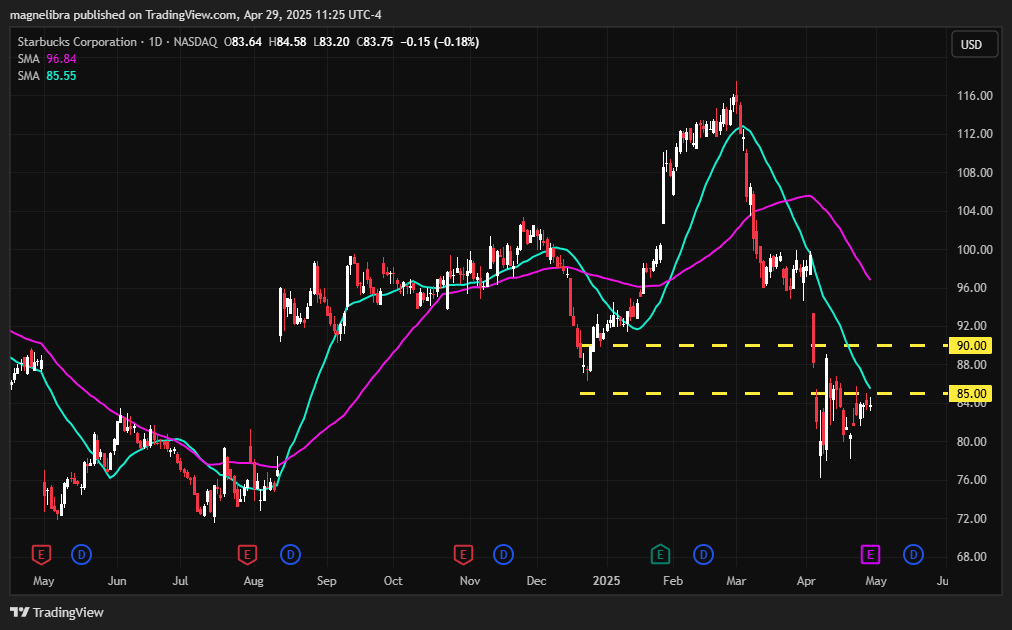Click 116.00 on the price axis
Screen dimensions: 1012x630
[x=975, y=96]
